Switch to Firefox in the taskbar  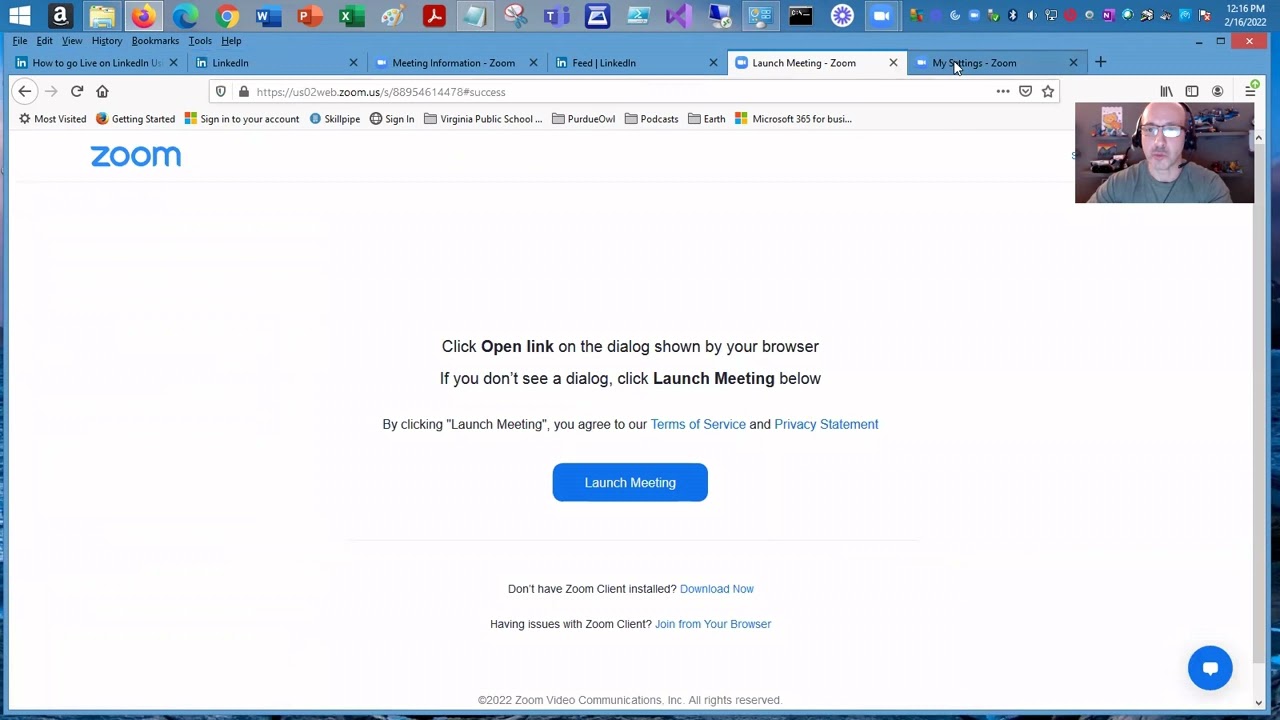(x=143, y=16)
